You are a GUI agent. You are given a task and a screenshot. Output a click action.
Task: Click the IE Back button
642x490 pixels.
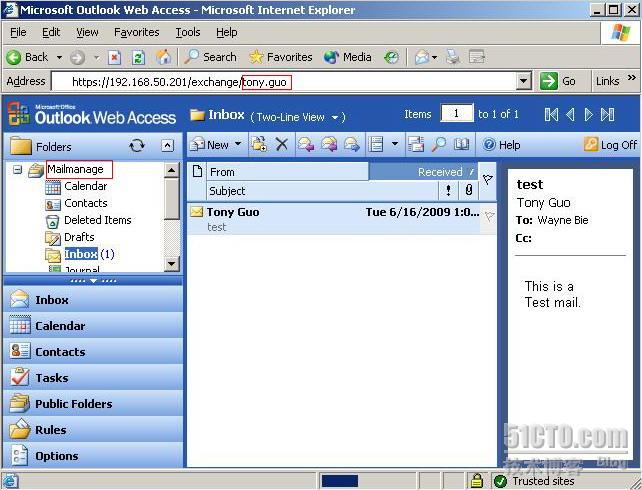[x=27, y=57]
